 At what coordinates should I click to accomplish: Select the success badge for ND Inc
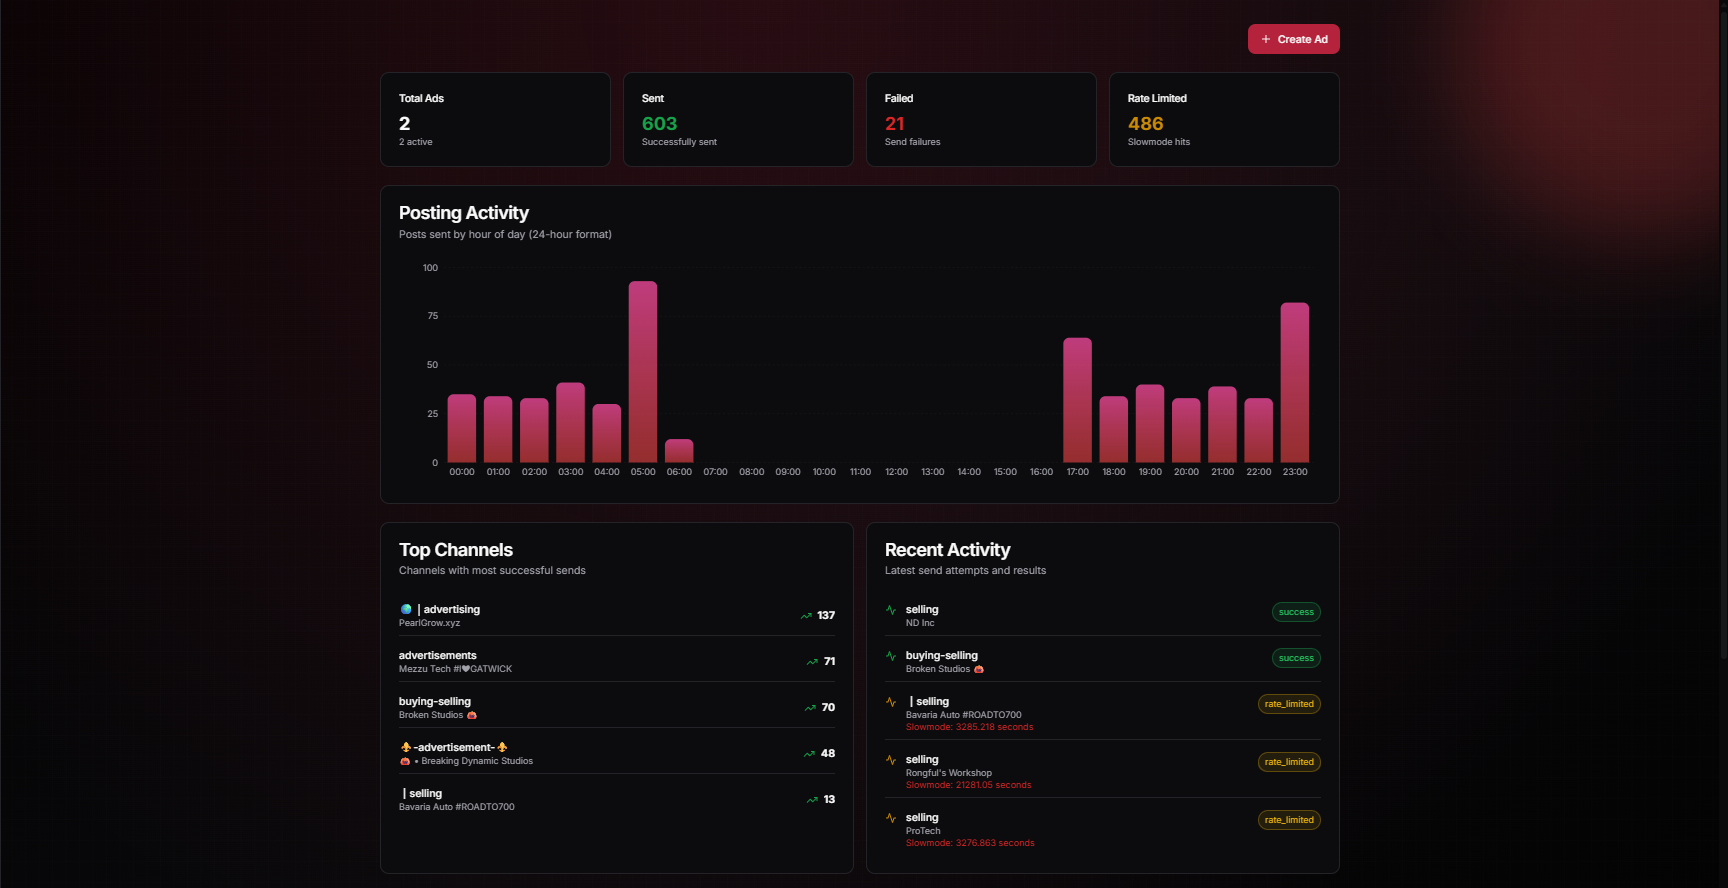pyautogui.click(x=1296, y=612)
